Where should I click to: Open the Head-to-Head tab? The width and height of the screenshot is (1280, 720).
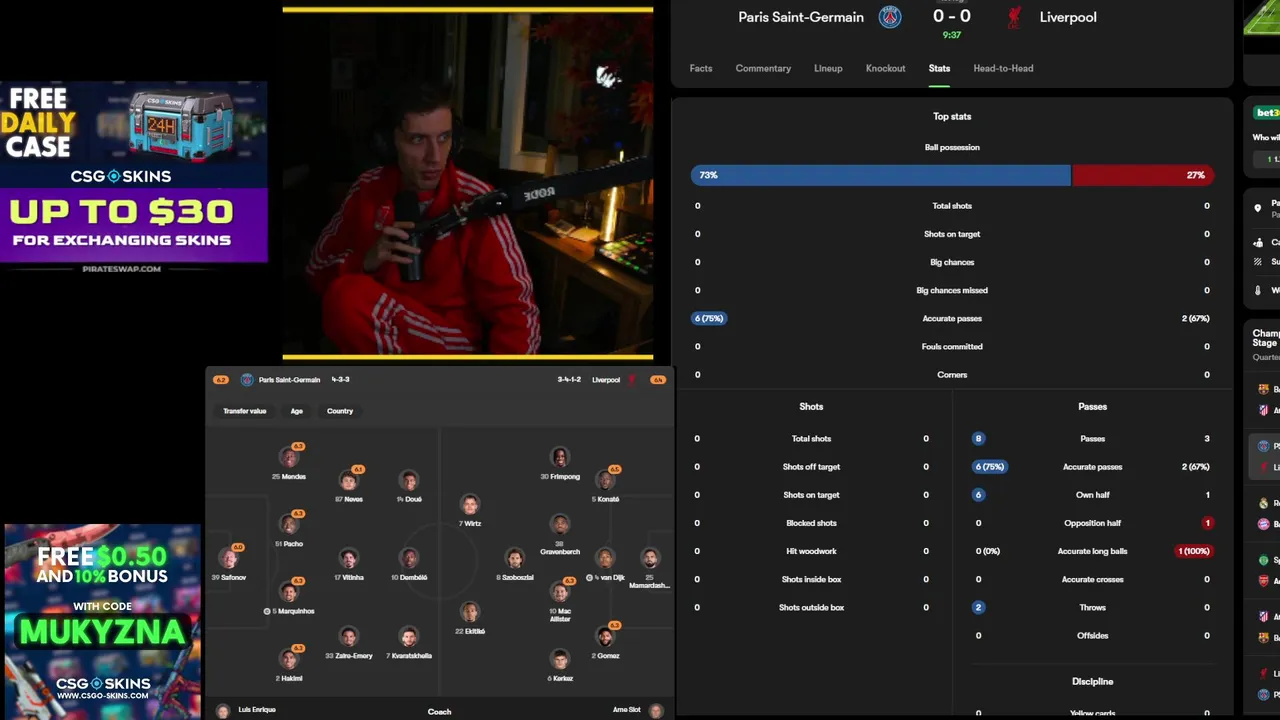tap(1003, 68)
